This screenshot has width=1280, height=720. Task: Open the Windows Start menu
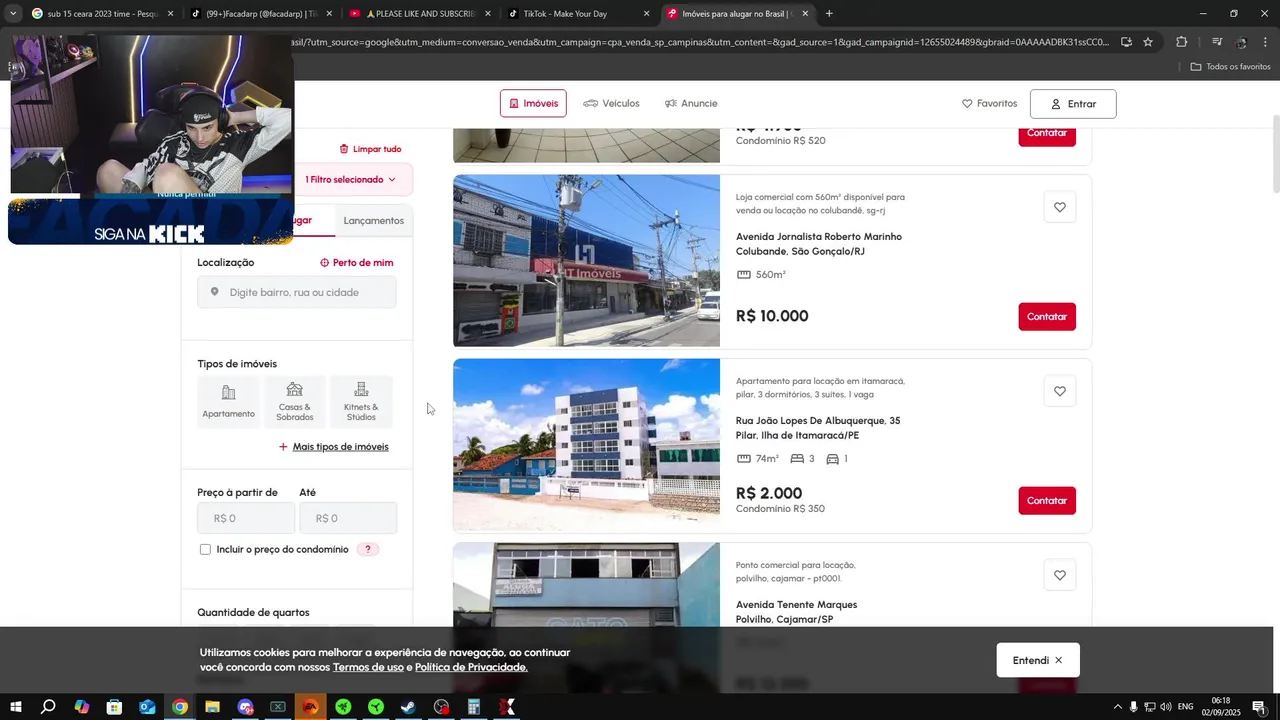pyautogui.click(x=15, y=707)
